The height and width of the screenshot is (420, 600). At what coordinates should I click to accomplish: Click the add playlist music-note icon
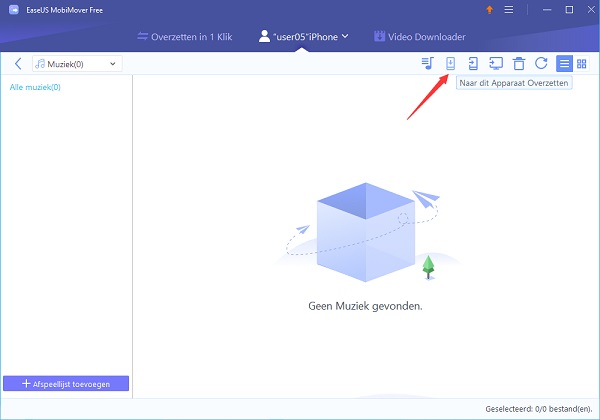(x=427, y=64)
